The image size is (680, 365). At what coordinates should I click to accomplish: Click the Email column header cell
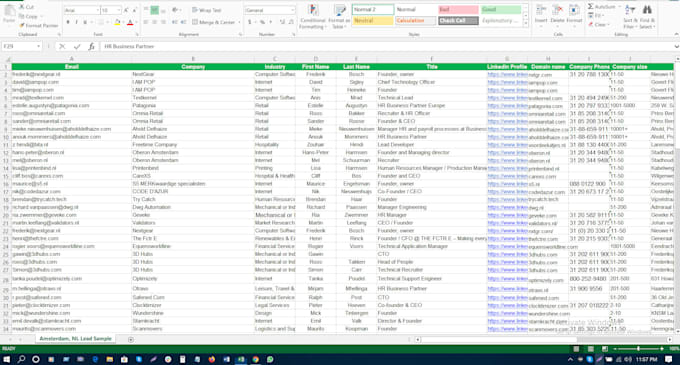(72, 67)
